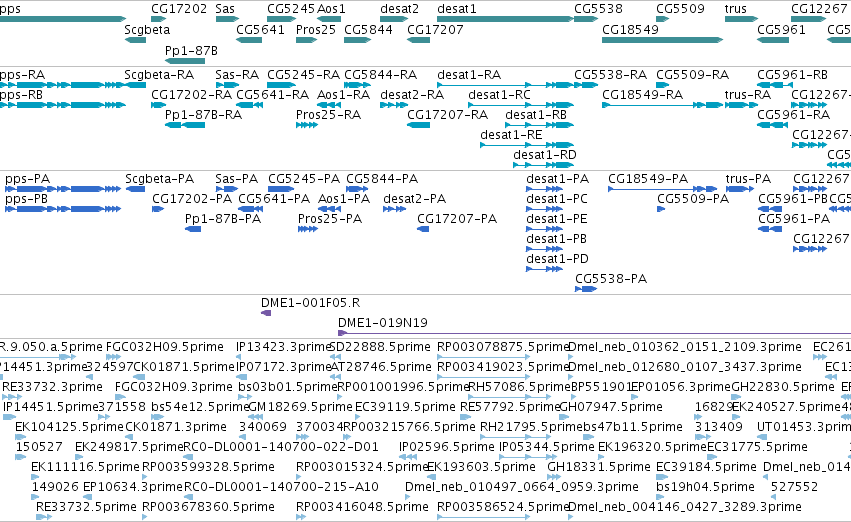Screen dimensions: 851x522
Task: Open the Pp1-87B-RA transcript
Action: (185, 125)
